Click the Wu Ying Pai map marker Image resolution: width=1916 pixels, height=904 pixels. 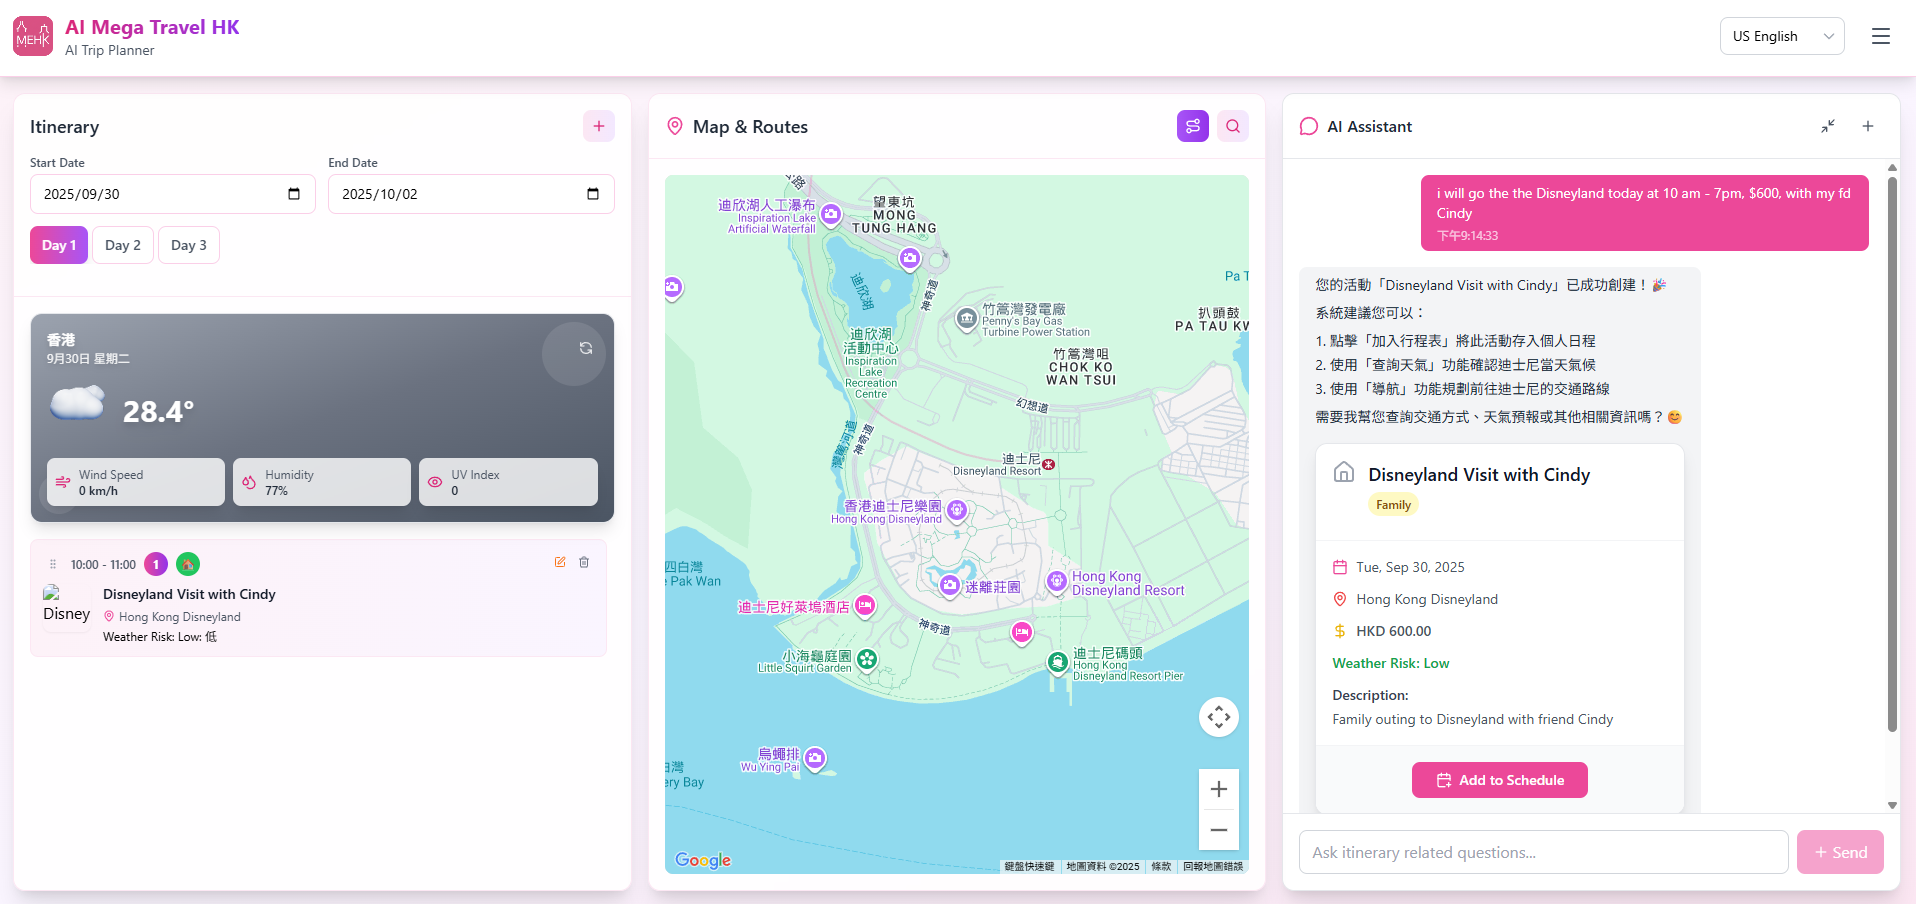point(815,758)
